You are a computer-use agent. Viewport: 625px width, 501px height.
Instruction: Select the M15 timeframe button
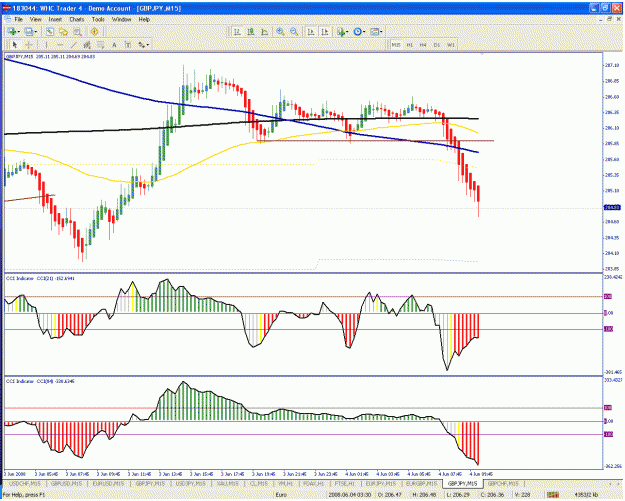click(x=396, y=45)
